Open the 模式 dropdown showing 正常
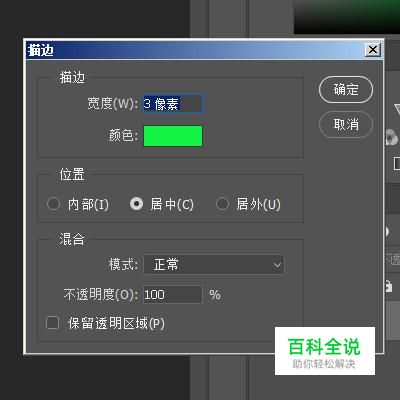The width and height of the screenshot is (400, 400). 214,265
